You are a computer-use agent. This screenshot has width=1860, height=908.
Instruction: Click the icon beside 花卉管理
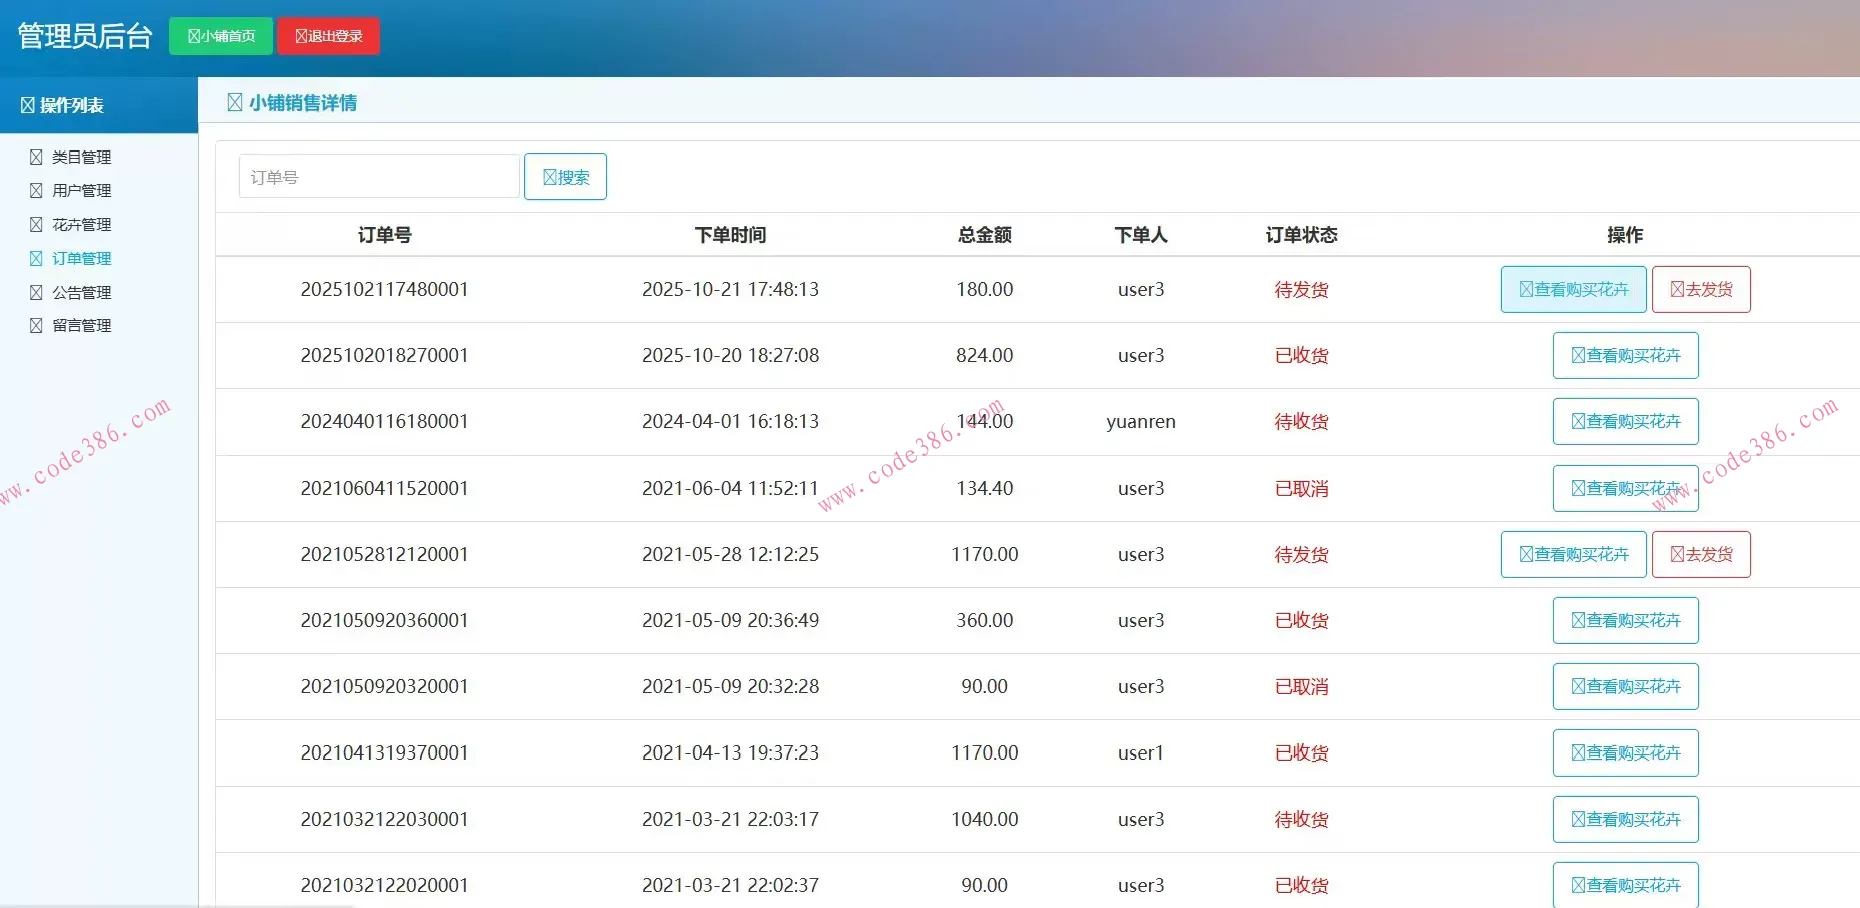click(x=36, y=224)
